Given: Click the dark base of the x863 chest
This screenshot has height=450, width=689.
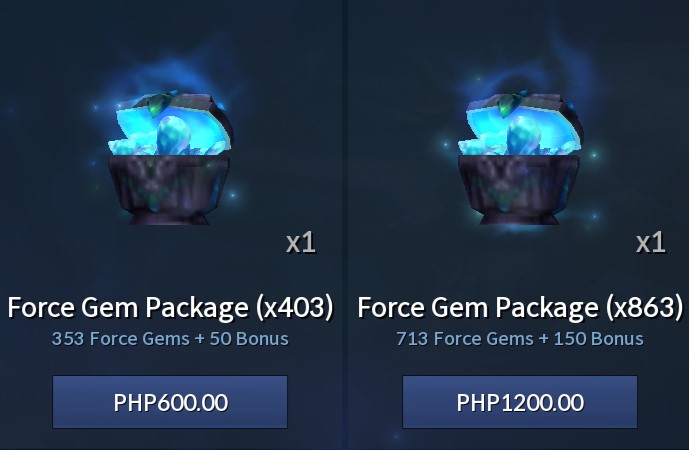Looking at the screenshot, I should coord(519,189).
